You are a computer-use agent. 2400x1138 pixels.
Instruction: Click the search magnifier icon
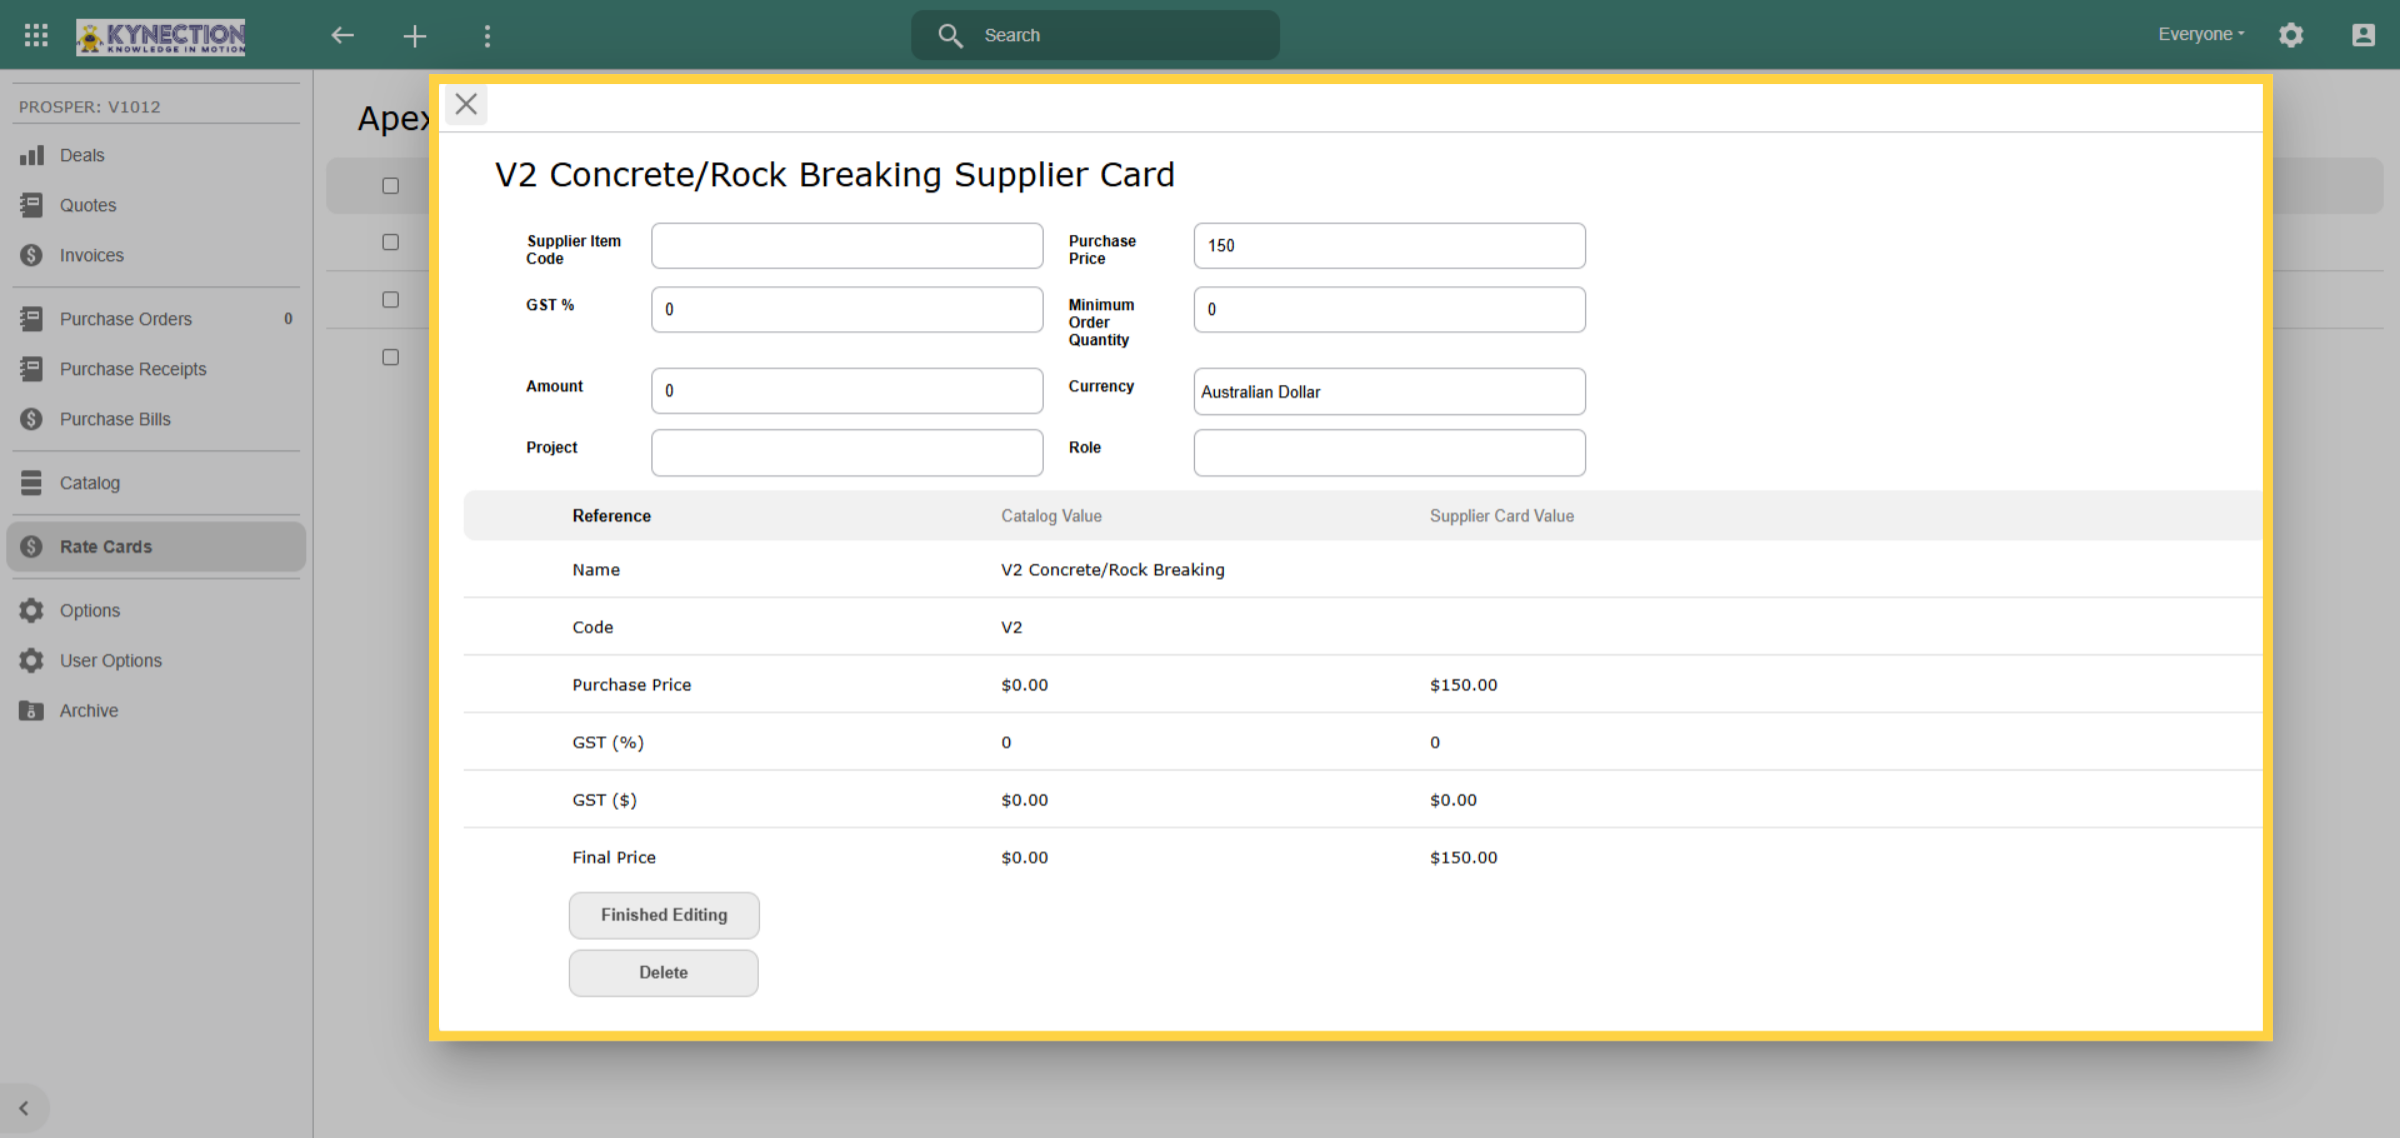click(x=949, y=36)
